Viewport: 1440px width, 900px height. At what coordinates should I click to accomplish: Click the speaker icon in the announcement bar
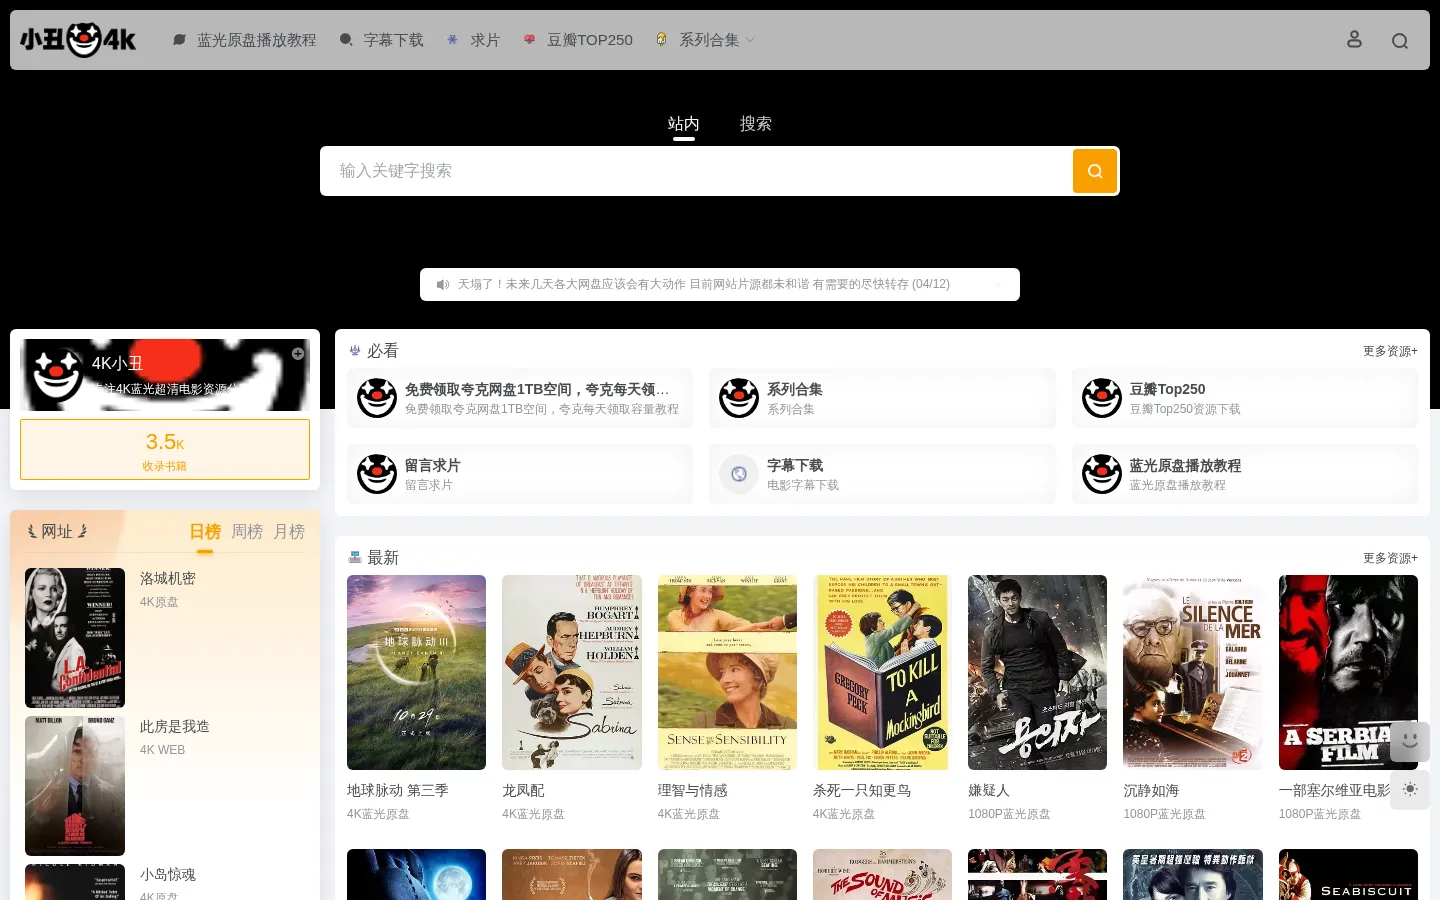pyautogui.click(x=443, y=284)
